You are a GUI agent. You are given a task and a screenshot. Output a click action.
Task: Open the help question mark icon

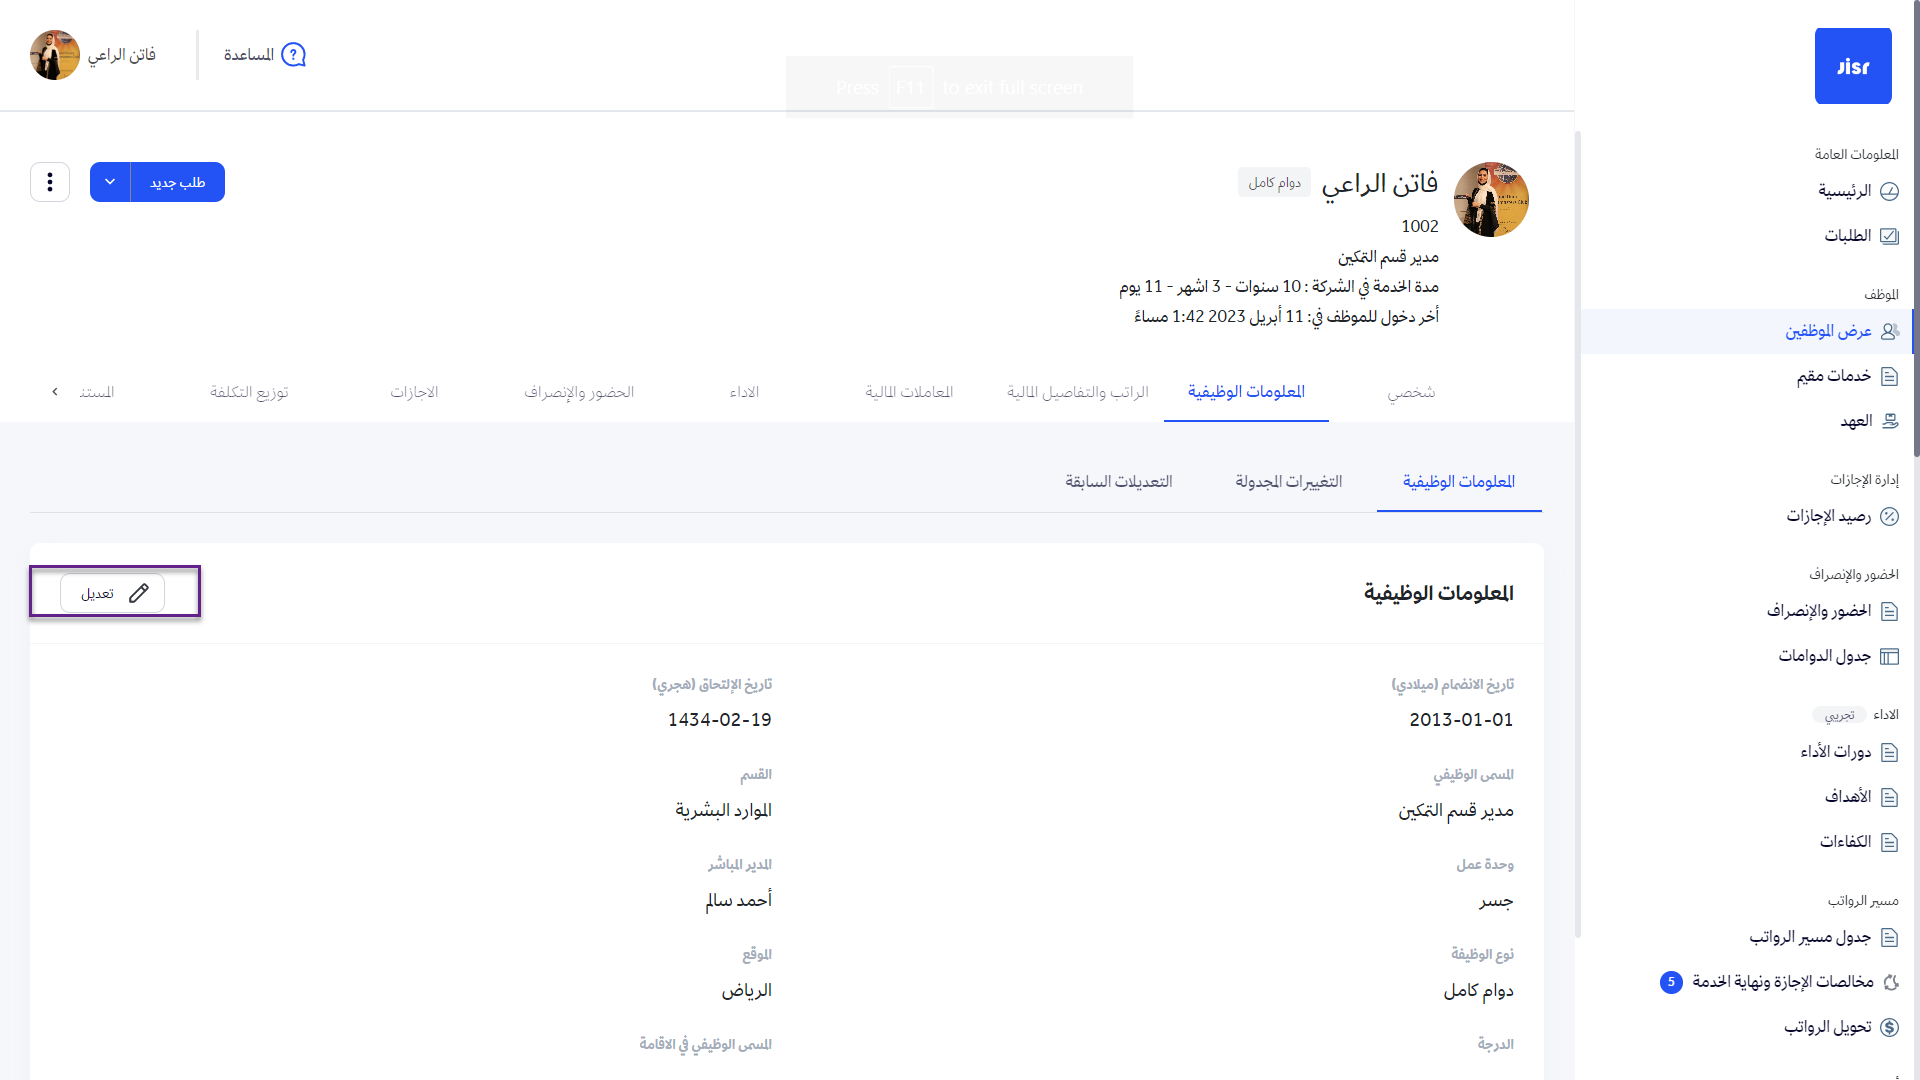tap(293, 55)
